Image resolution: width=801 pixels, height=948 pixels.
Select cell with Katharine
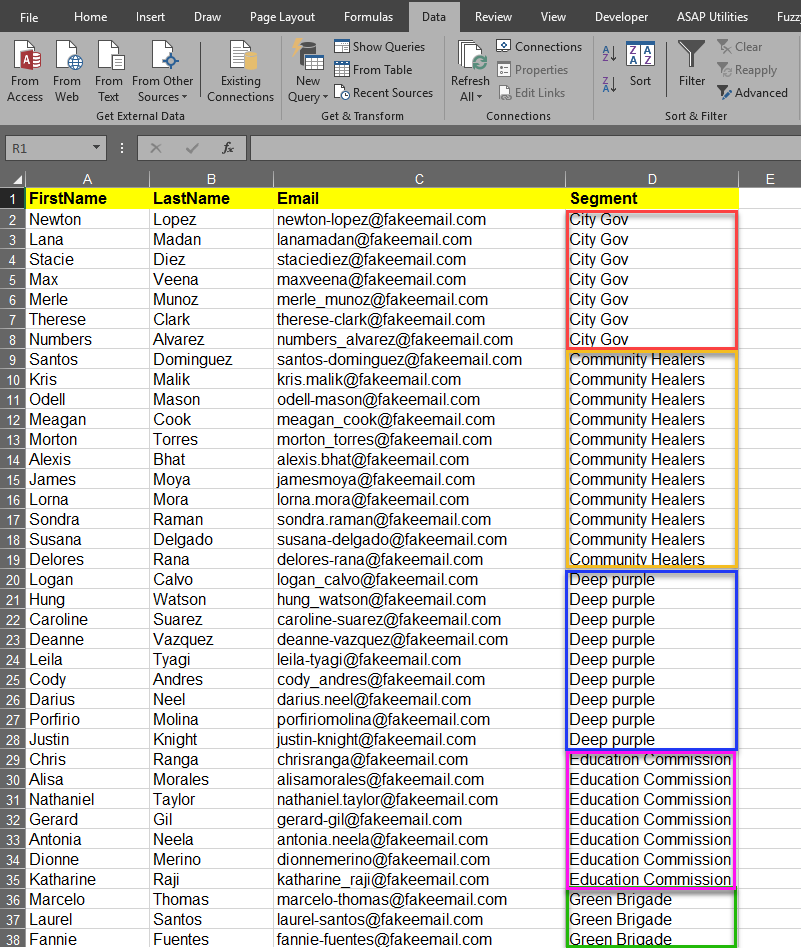(x=87, y=879)
